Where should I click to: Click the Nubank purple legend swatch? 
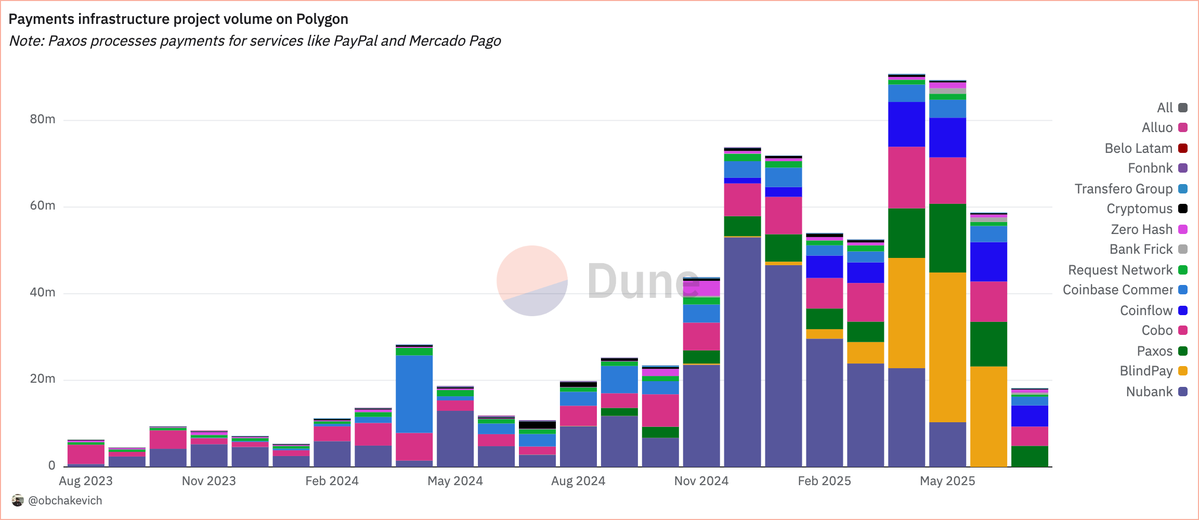point(1183,392)
